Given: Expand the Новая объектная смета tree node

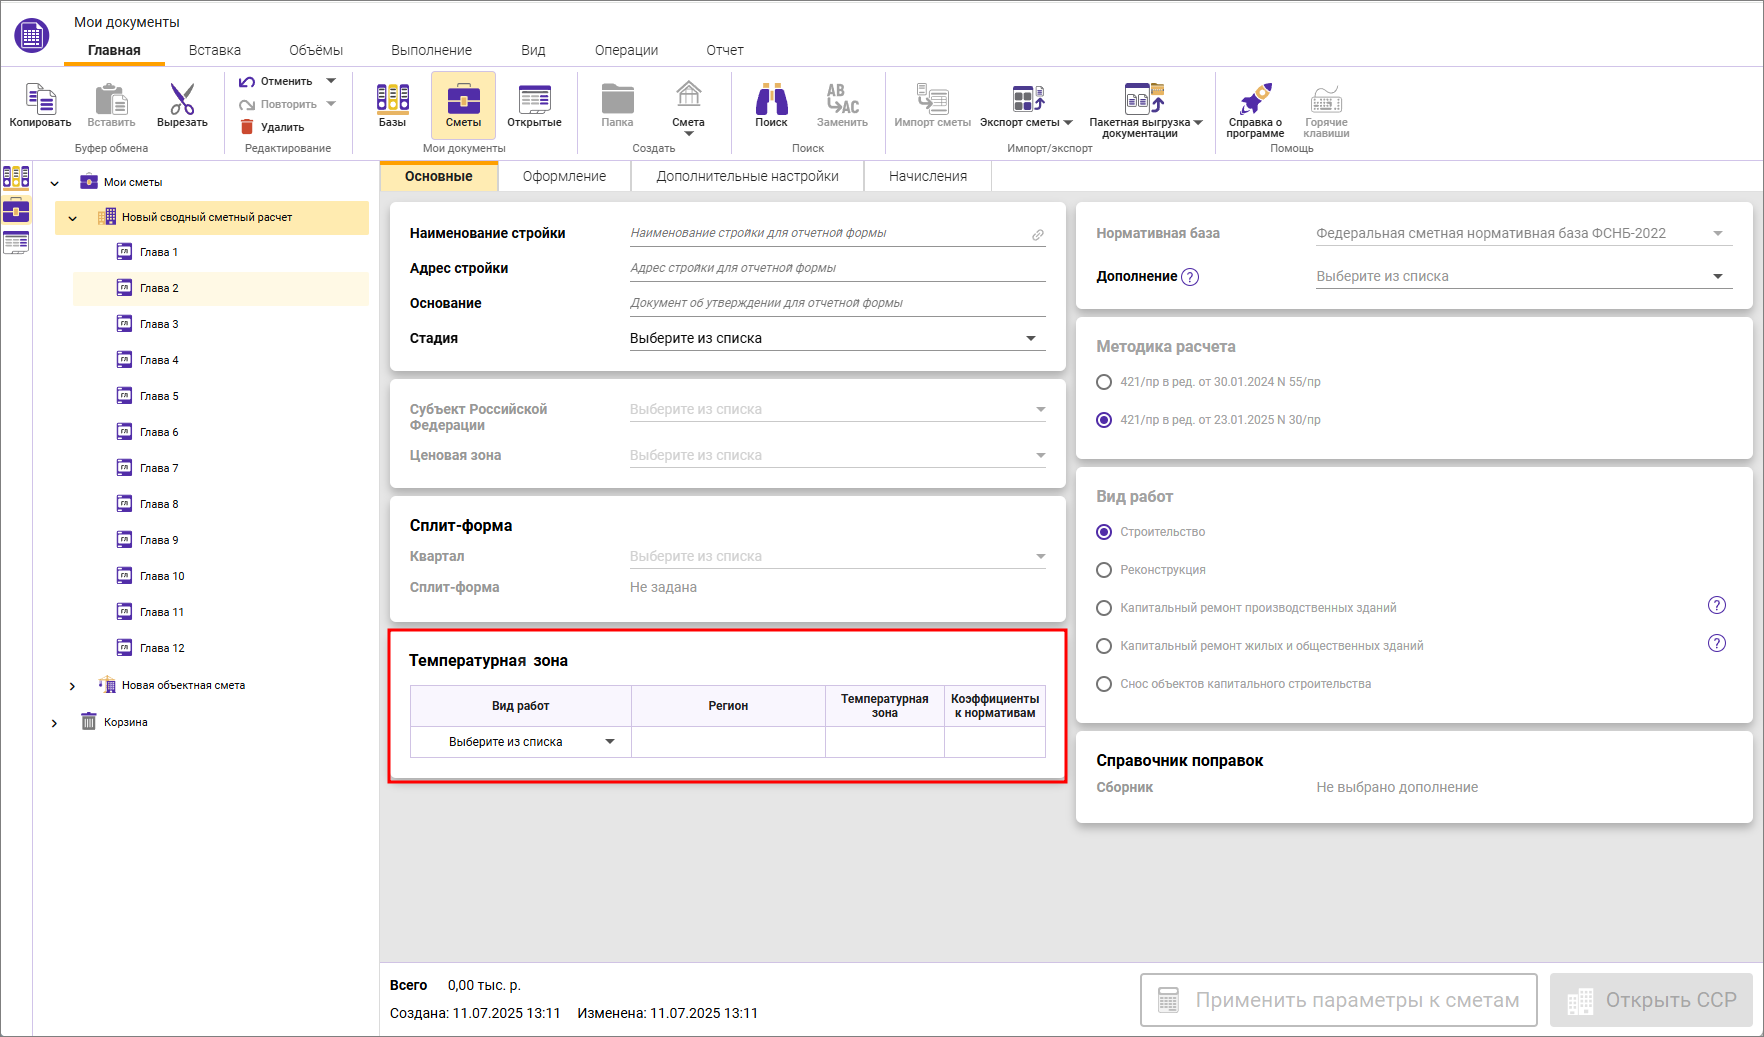Looking at the screenshot, I should (x=72, y=686).
